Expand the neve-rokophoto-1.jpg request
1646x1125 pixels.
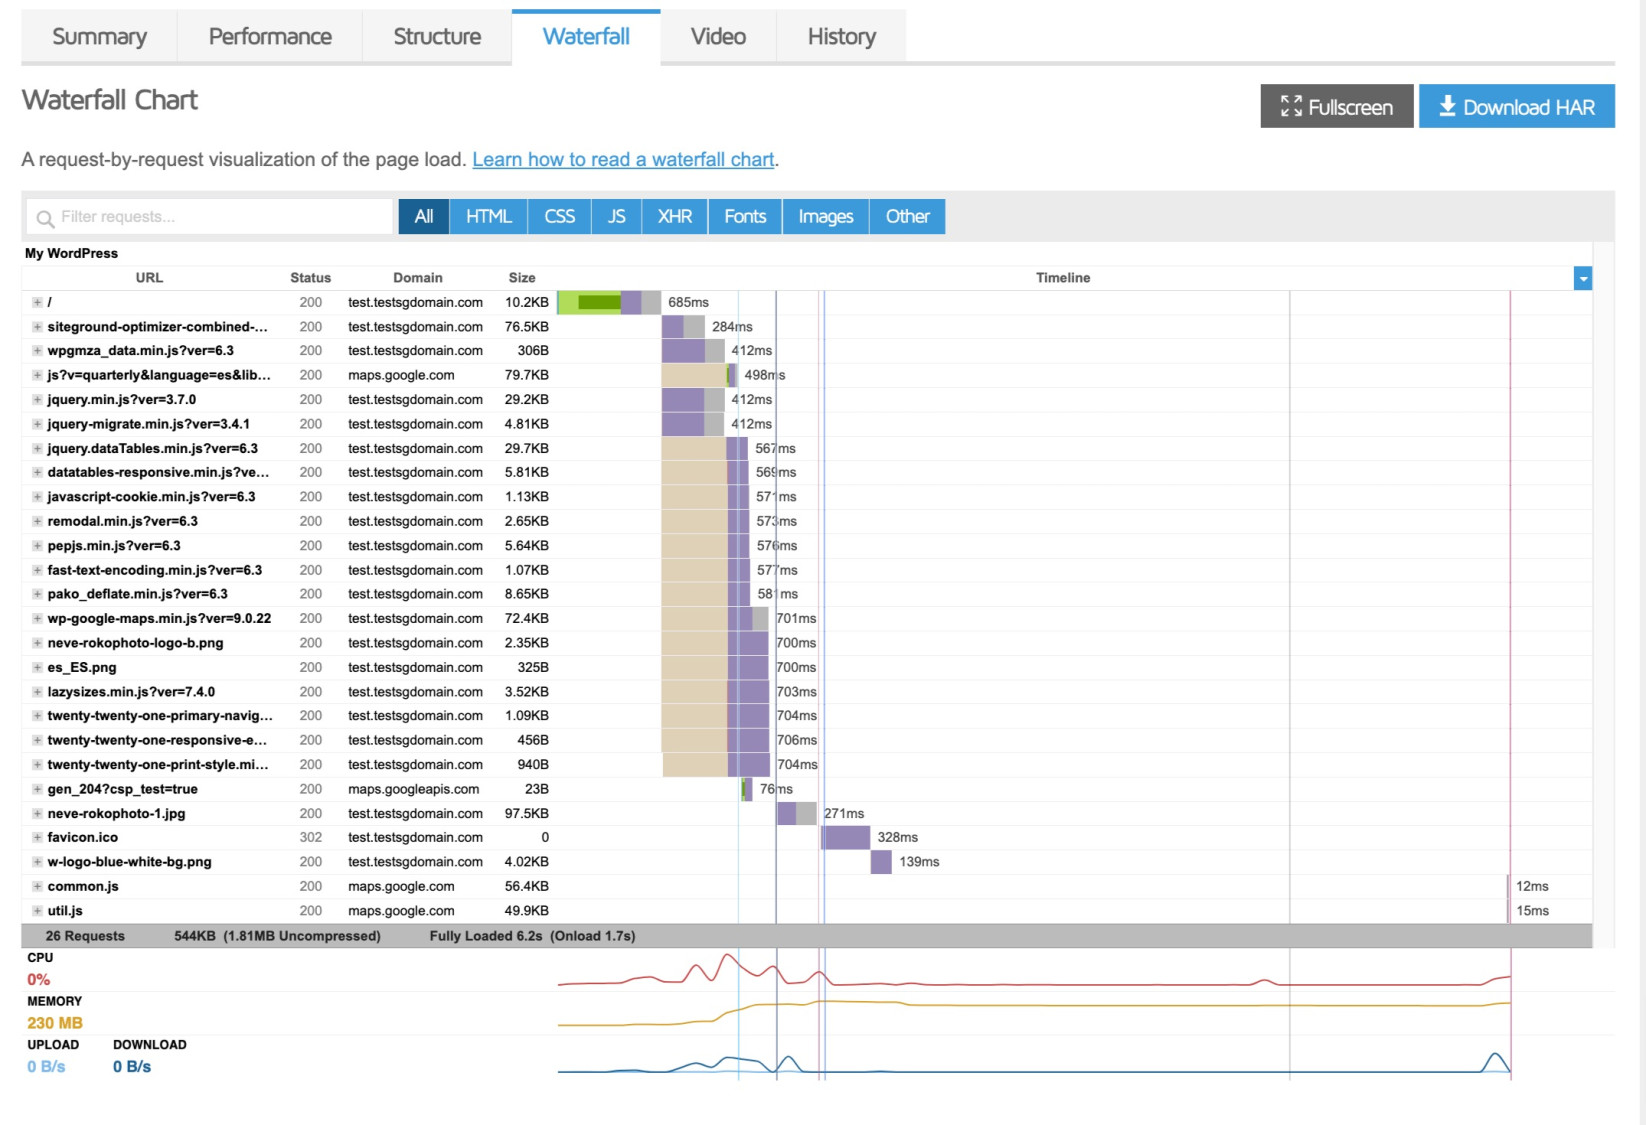coord(37,814)
